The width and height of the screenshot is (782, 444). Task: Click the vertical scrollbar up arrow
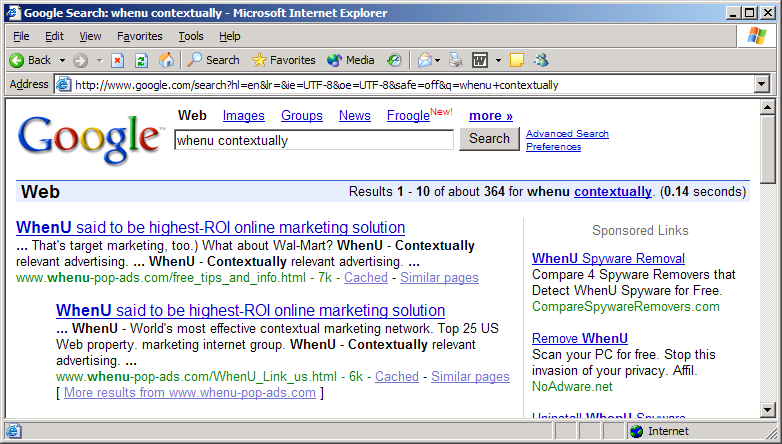coord(768,107)
